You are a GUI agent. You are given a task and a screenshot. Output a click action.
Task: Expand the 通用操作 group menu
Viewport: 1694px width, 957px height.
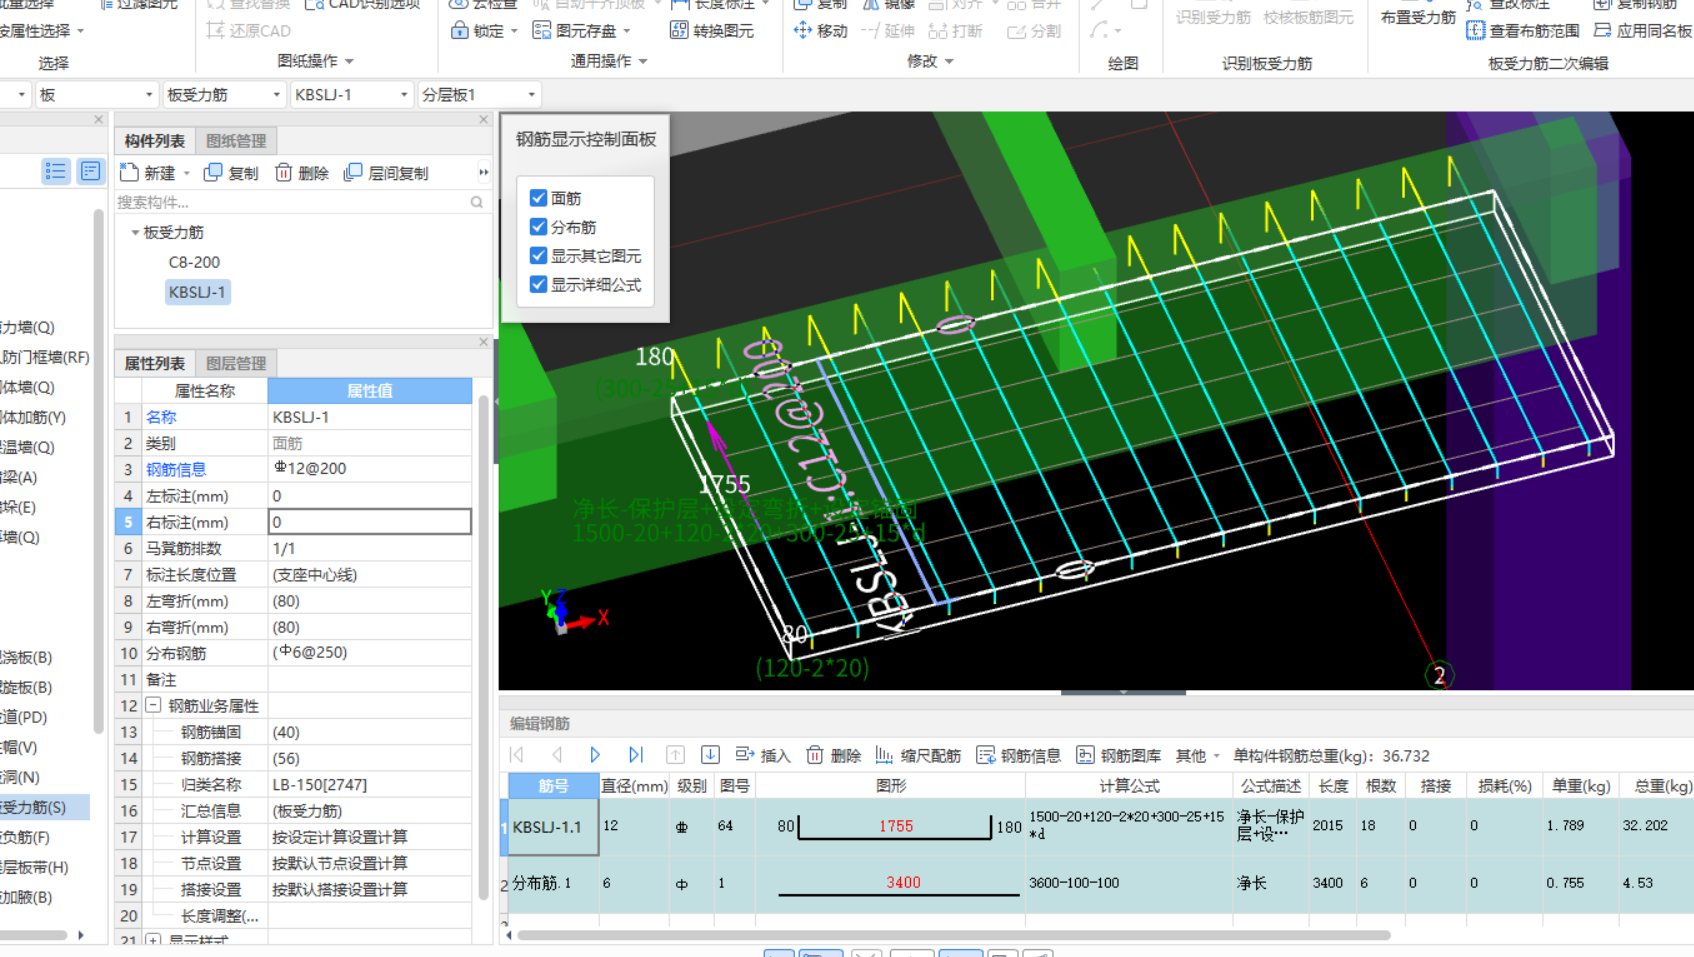tap(643, 62)
